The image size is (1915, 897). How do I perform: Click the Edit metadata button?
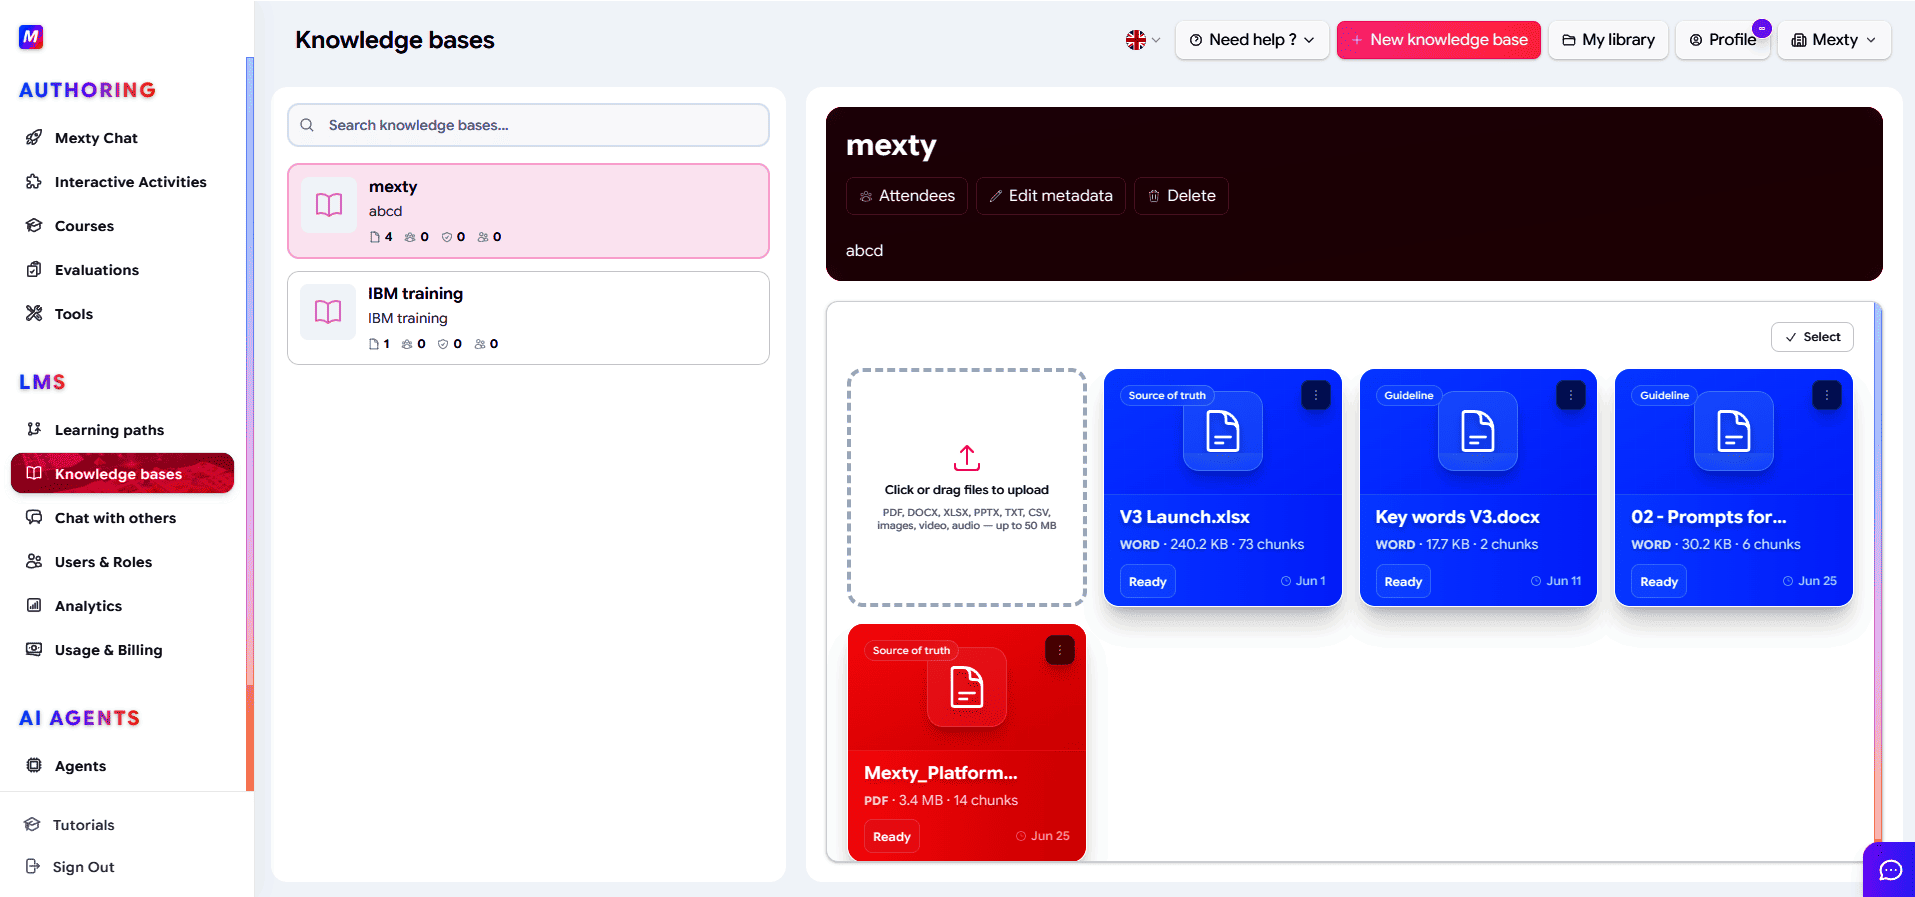[x=1050, y=196]
